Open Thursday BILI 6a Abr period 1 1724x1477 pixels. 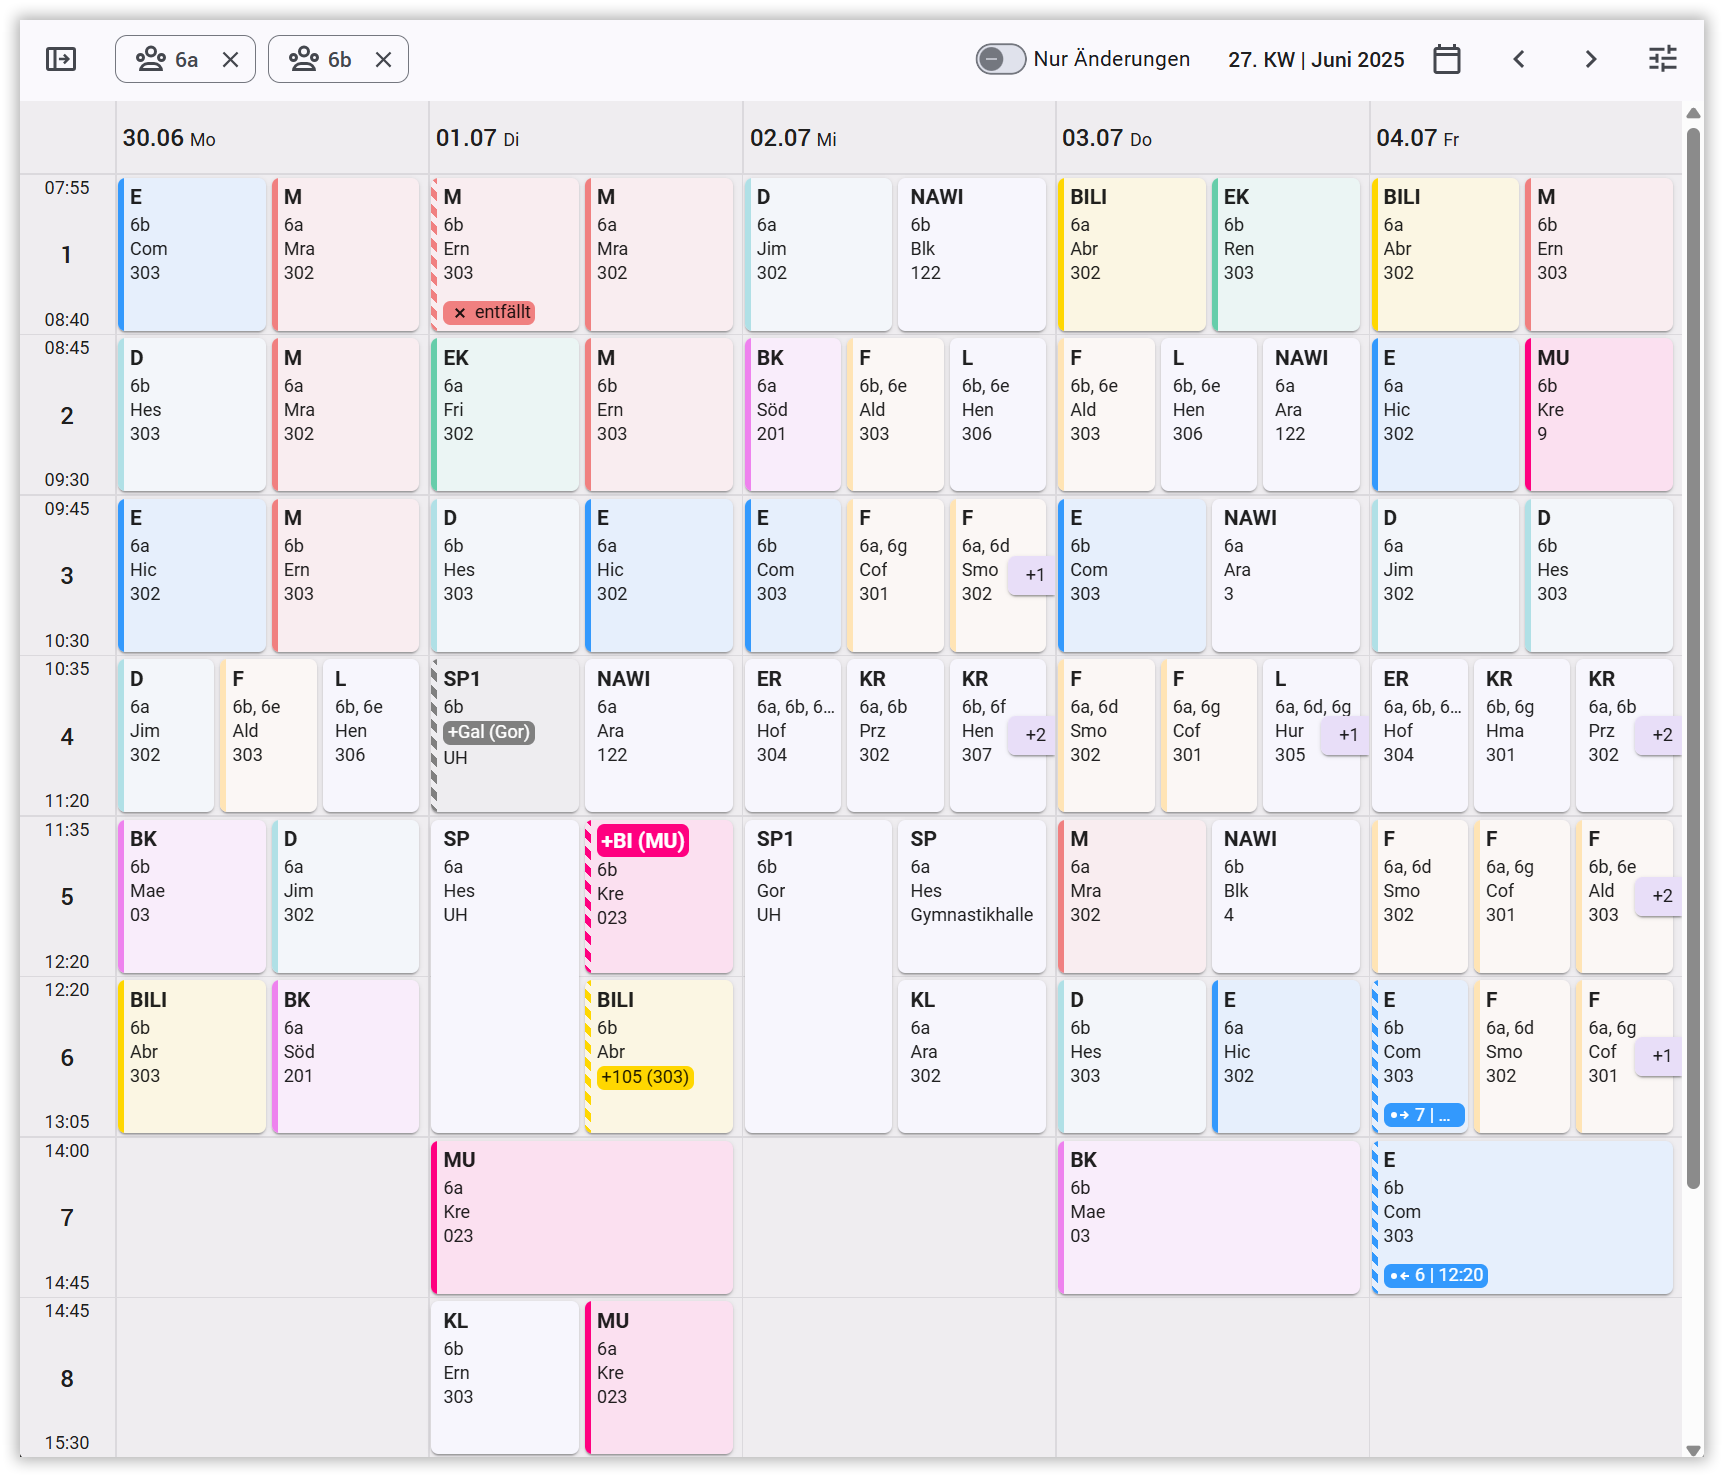pos(1132,254)
